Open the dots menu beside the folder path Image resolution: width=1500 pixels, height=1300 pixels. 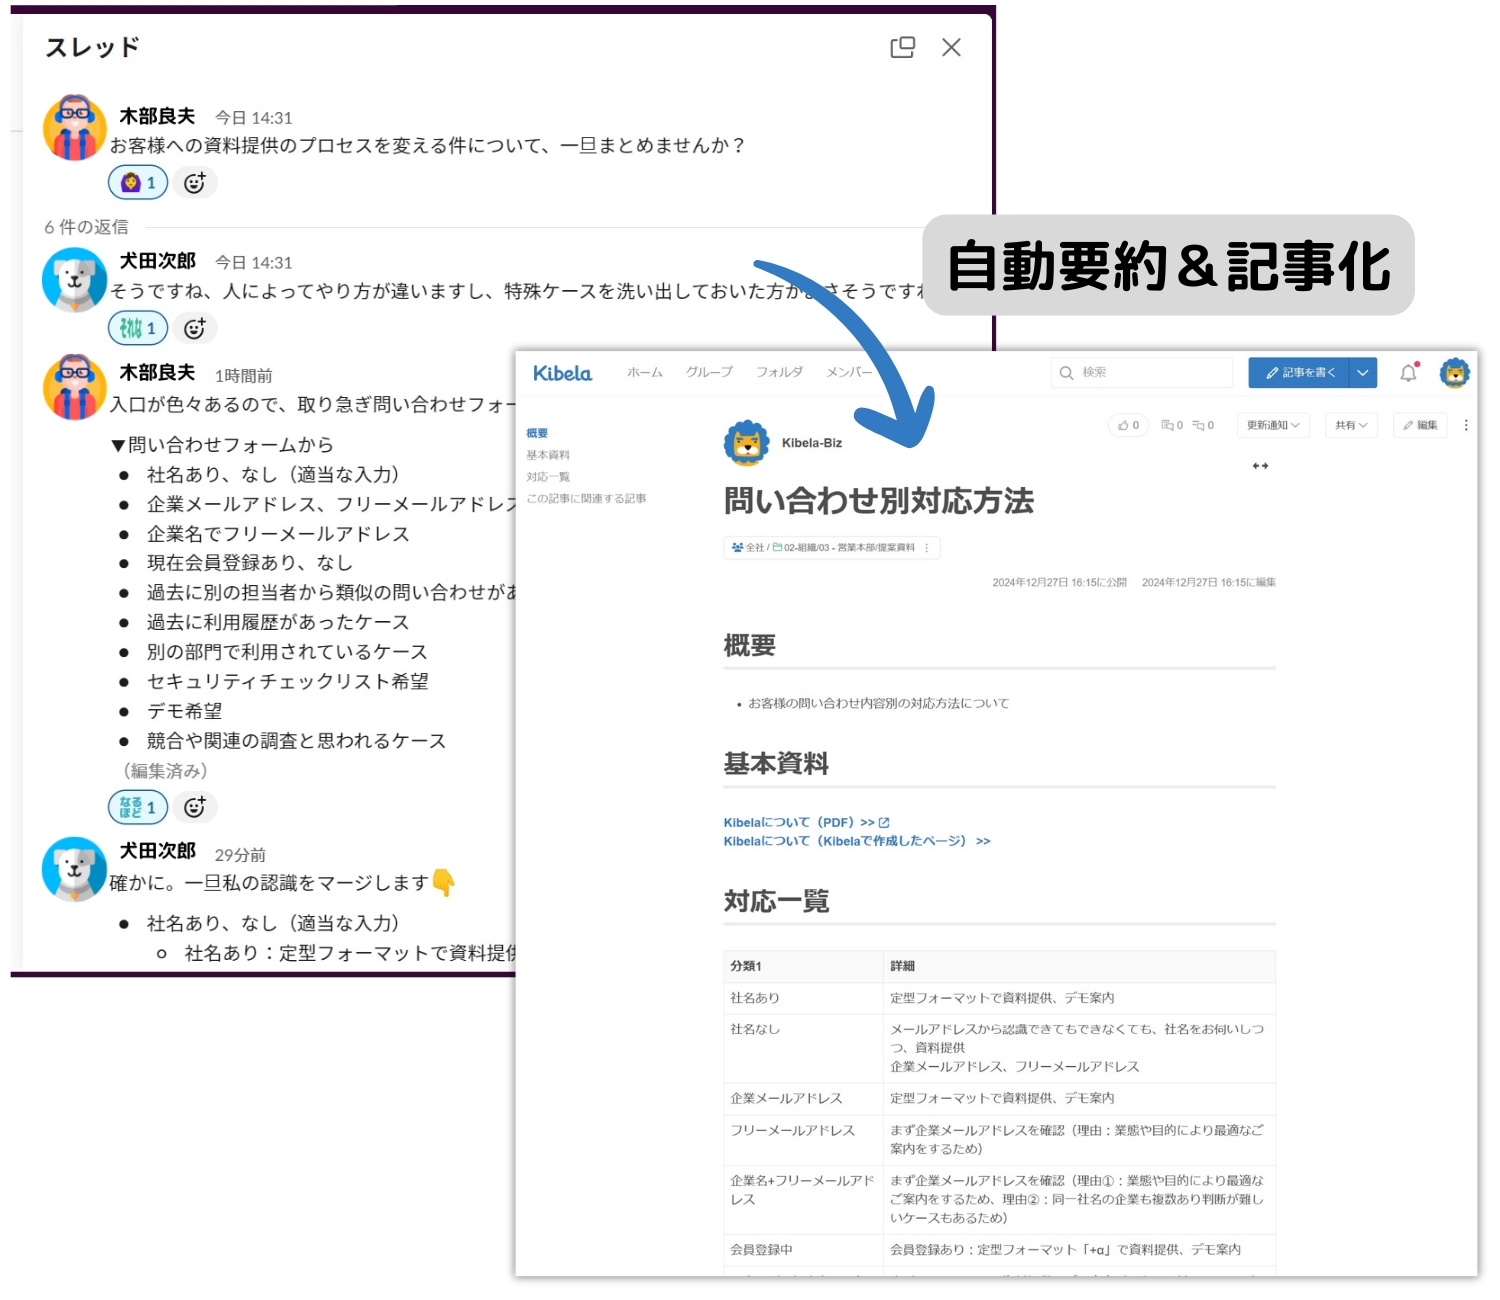point(927,548)
